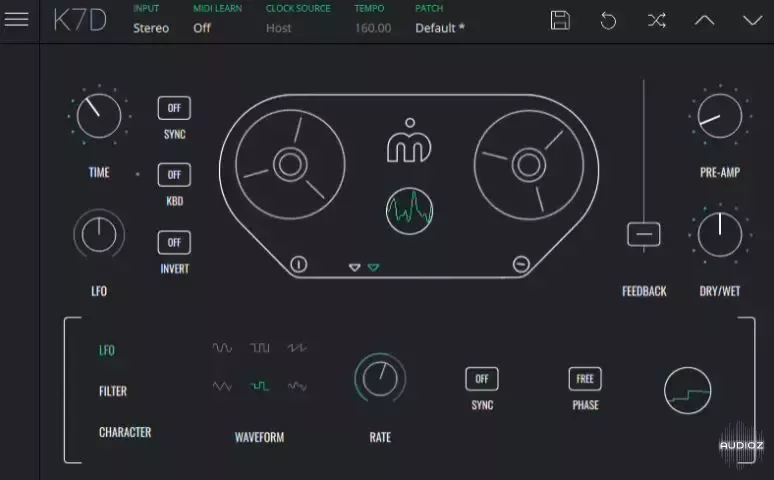Select the sawtooth LFO waveform
774x480 pixels.
click(x=297, y=348)
